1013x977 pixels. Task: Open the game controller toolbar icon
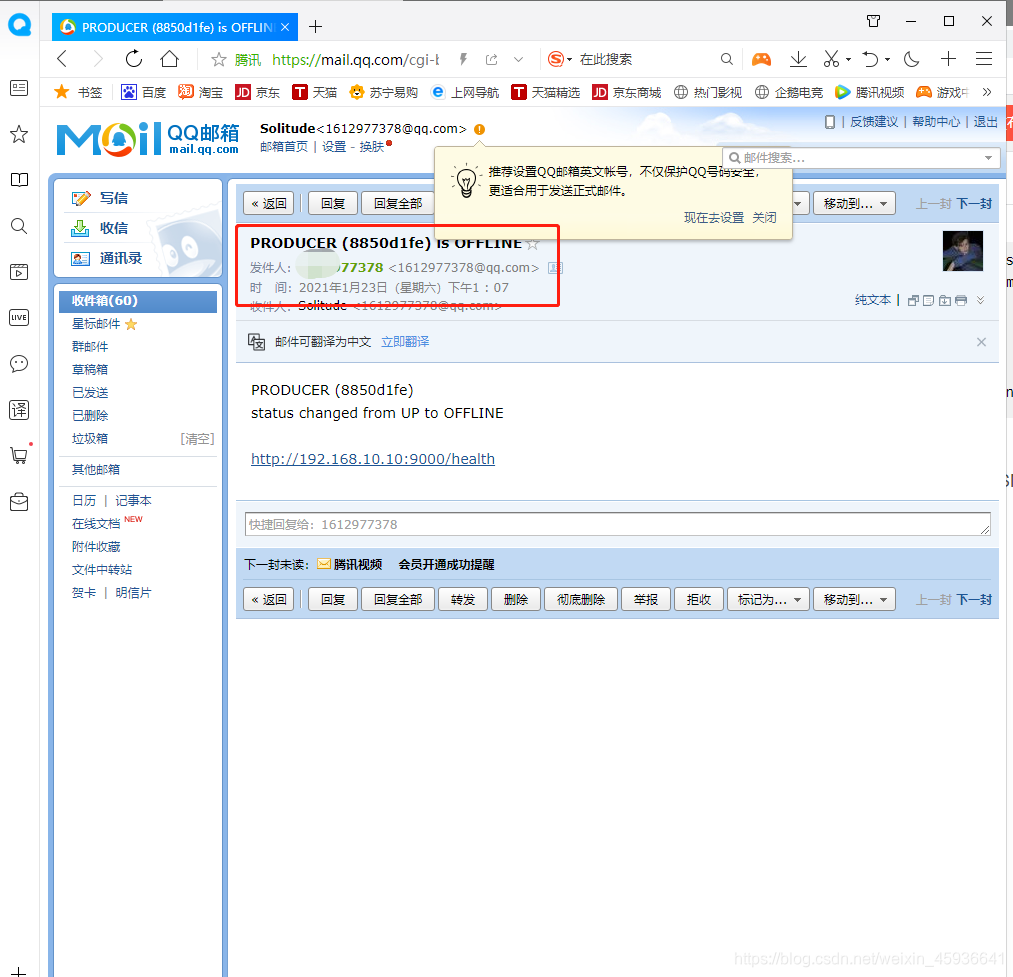click(762, 59)
